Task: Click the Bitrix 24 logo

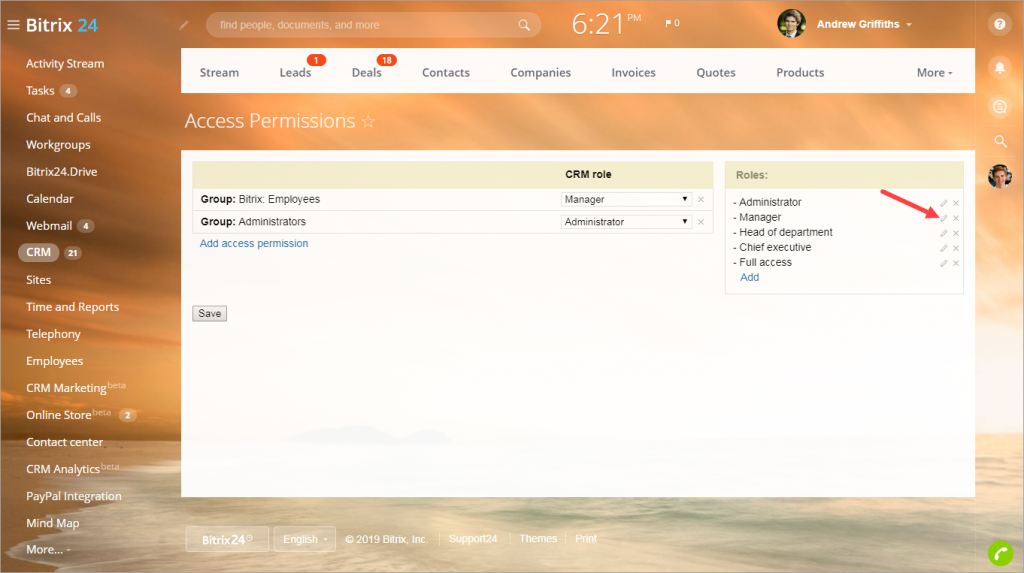Action: (61, 25)
